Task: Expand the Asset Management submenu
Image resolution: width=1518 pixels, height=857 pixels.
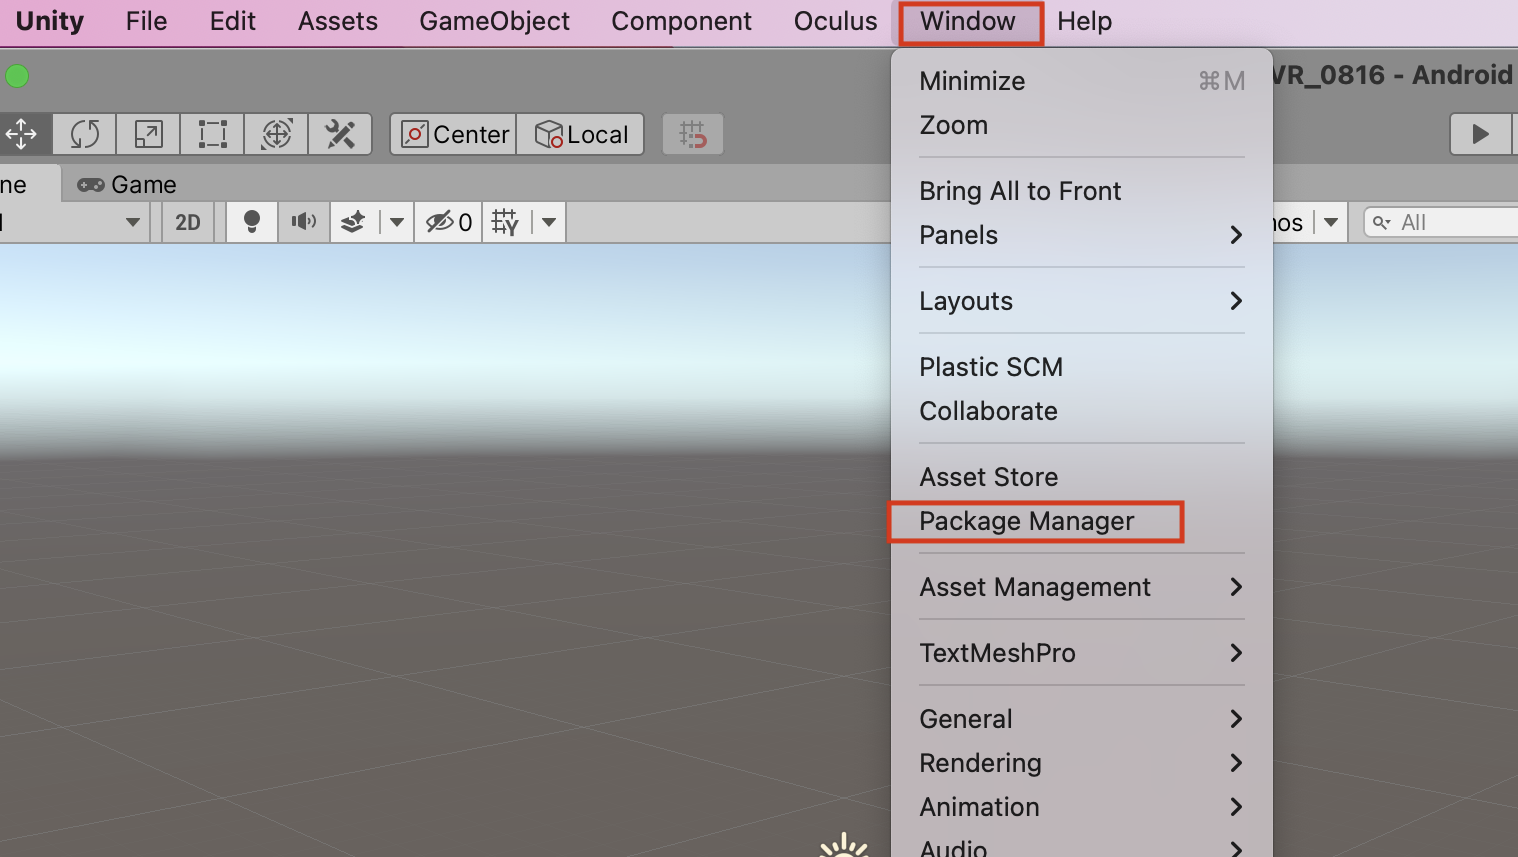Action: click(x=1035, y=587)
